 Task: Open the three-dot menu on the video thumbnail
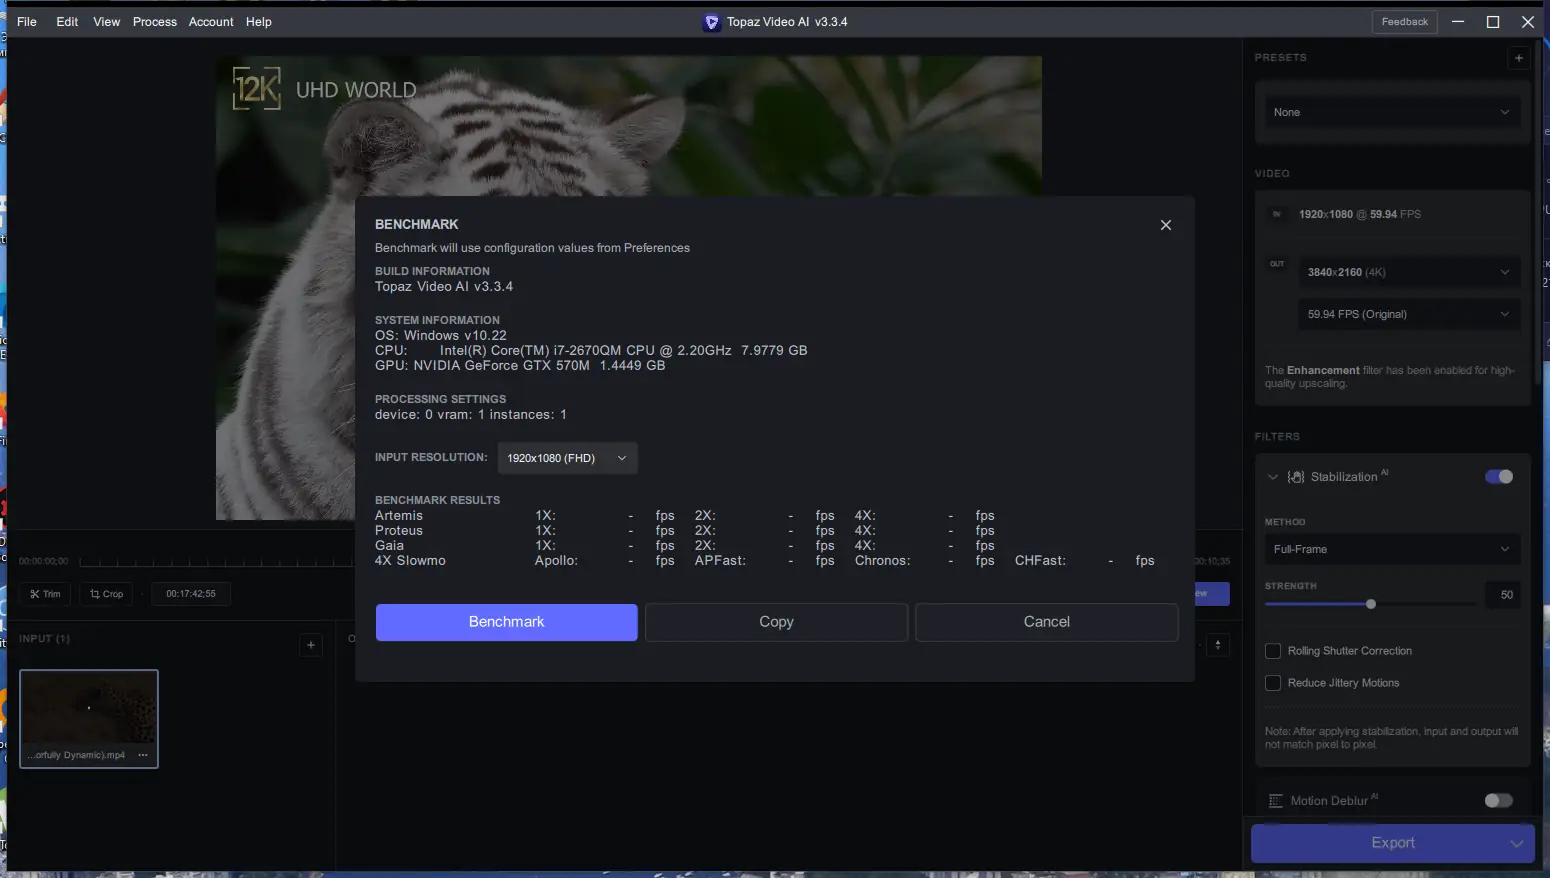click(143, 755)
